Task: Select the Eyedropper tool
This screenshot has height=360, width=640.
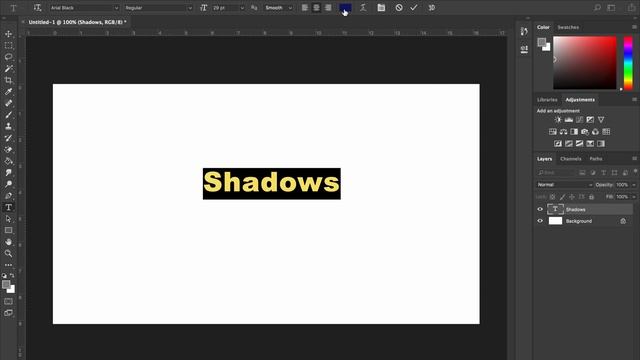Action: [9, 91]
